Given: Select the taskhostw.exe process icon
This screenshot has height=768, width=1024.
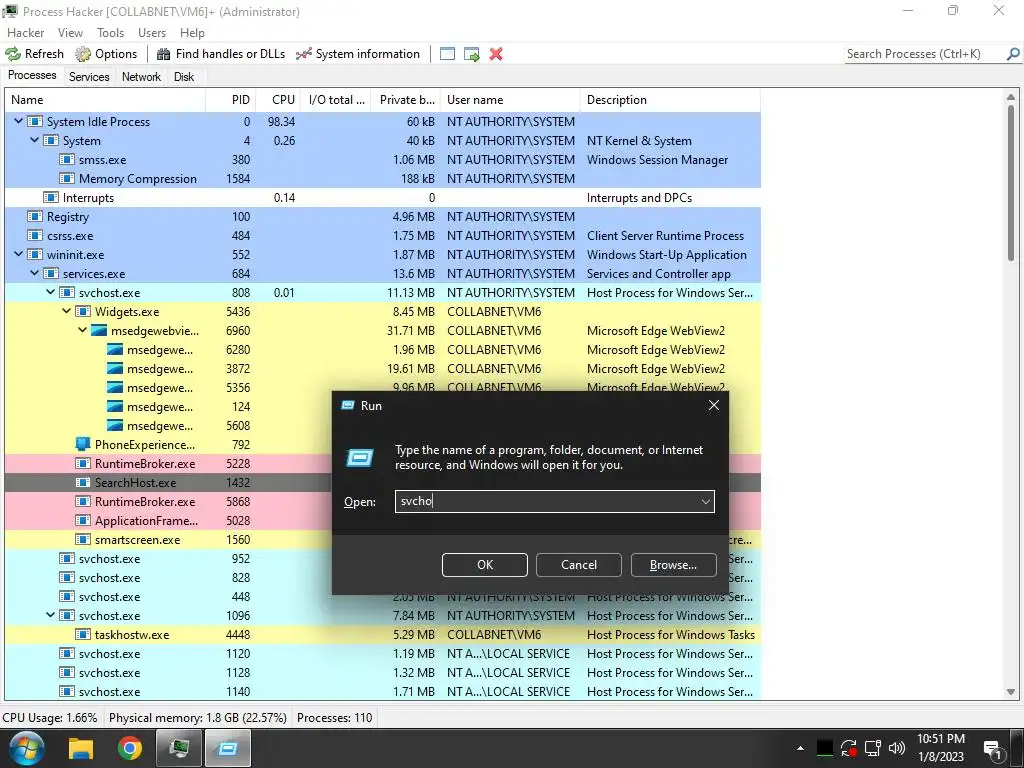Looking at the screenshot, I should [x=83, y=635].
